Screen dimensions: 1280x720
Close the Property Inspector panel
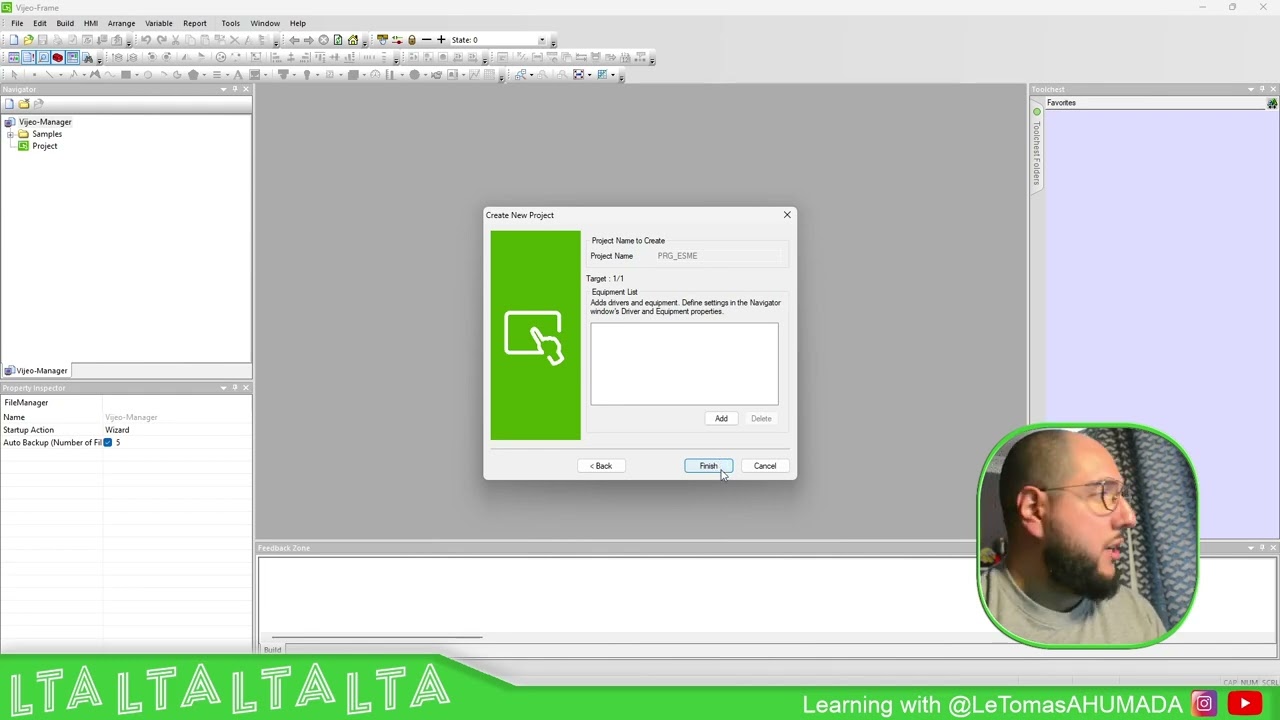246,388
